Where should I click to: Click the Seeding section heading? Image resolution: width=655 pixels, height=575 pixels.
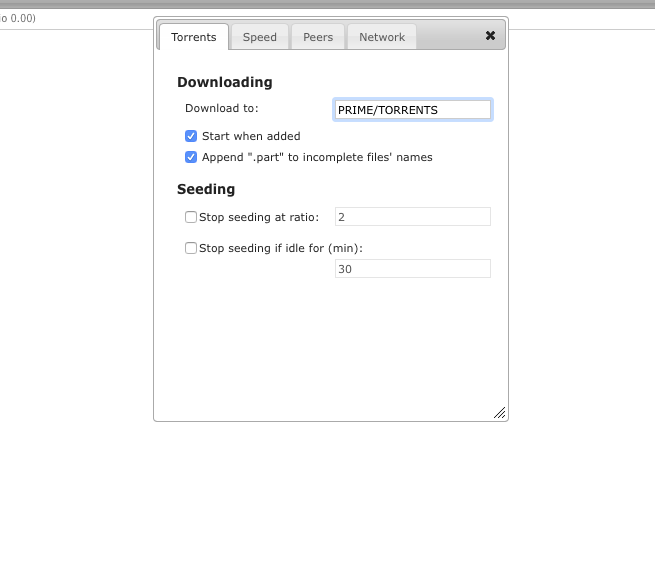pos(206,189)
